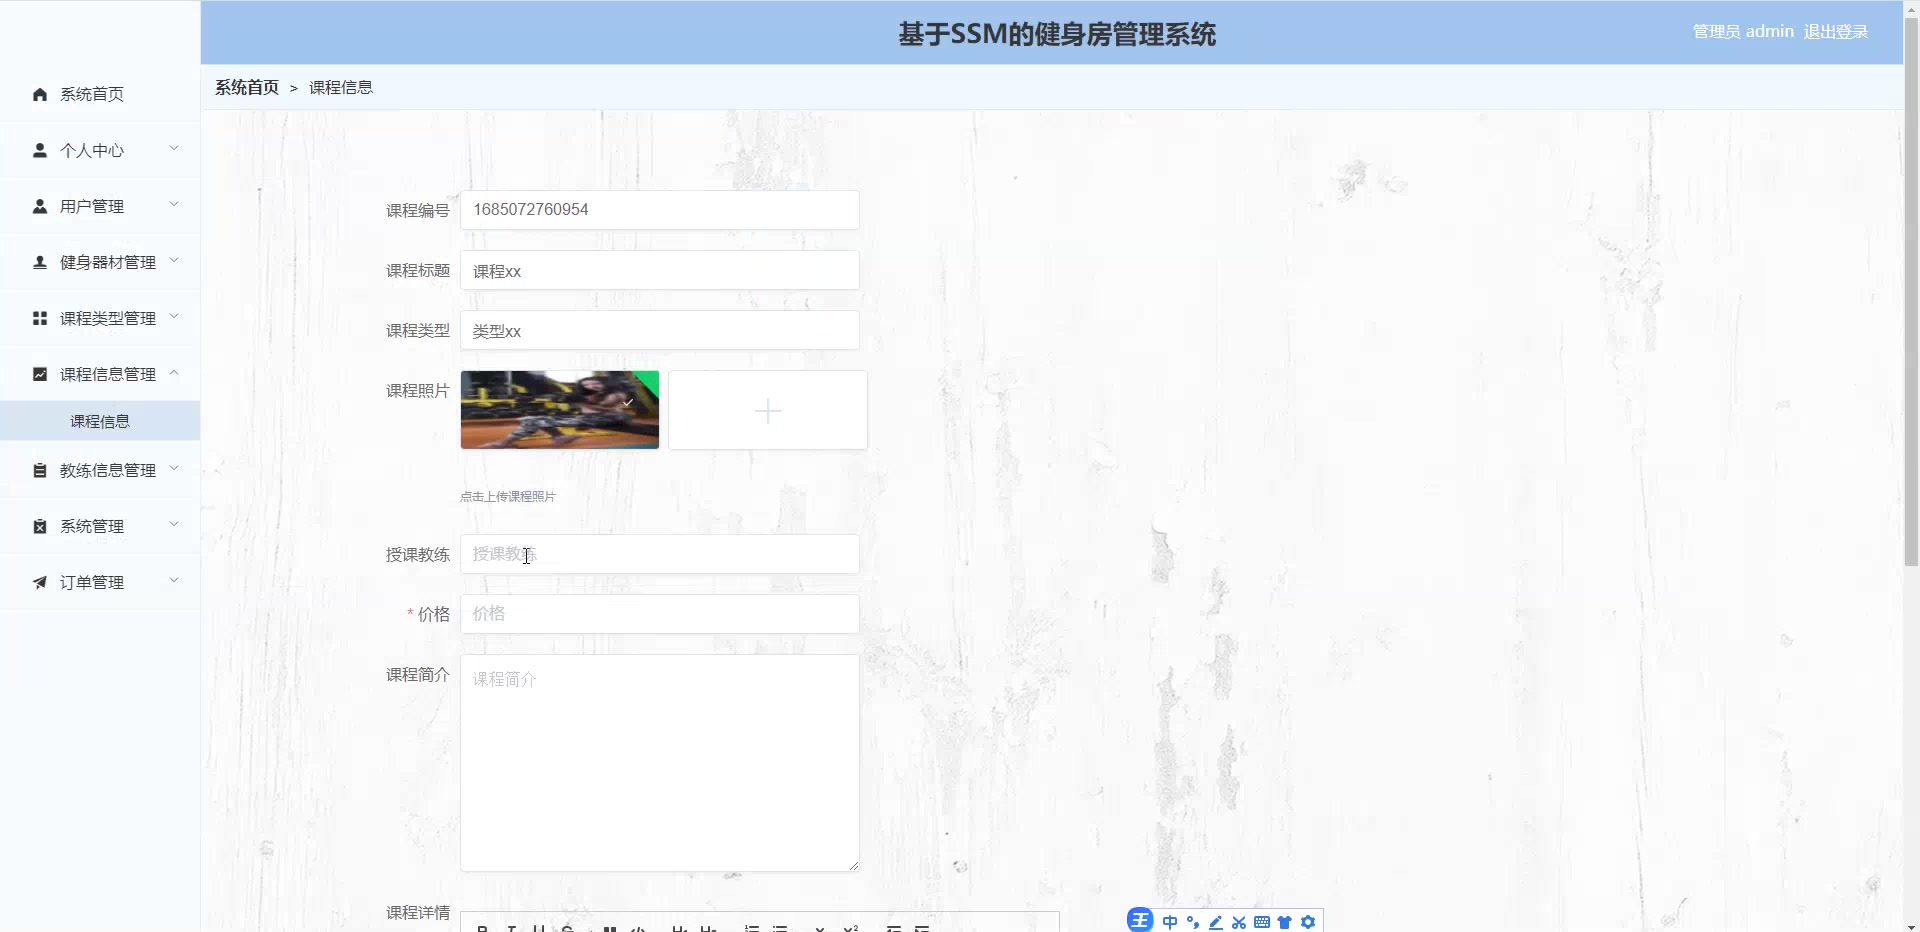Click the paper plane icon beside 订单管理
1920x932 pixels.
[x=40, y=582]
